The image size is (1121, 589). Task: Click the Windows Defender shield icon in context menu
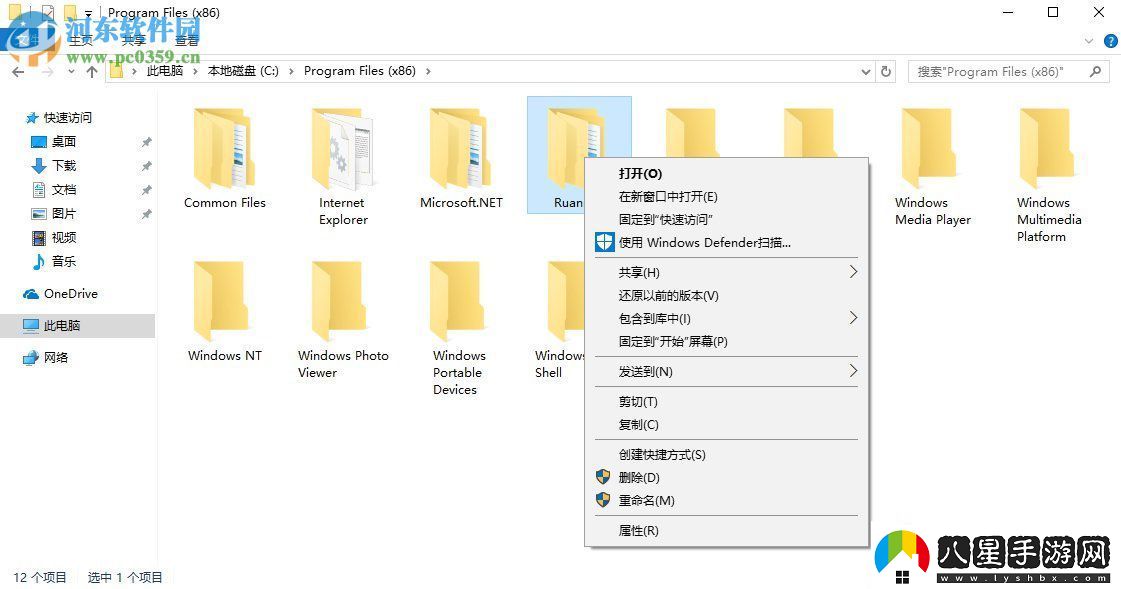click(604, 242)
